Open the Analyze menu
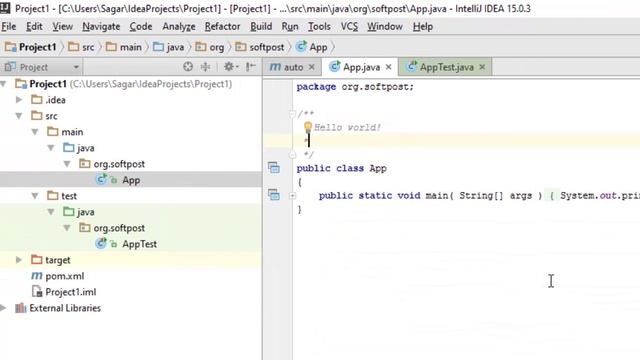The width and height of the screenshot is (640, 360). click(x=179, y=27)
